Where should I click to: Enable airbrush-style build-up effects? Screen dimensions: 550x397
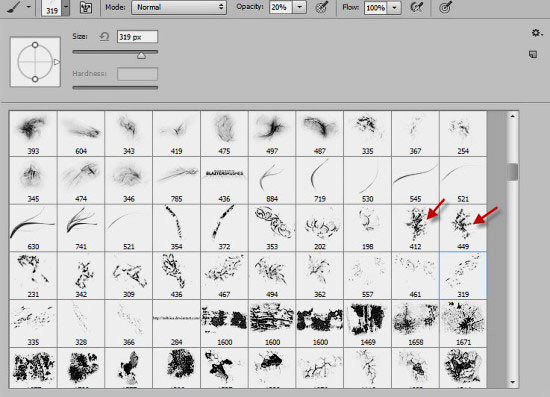416,7
